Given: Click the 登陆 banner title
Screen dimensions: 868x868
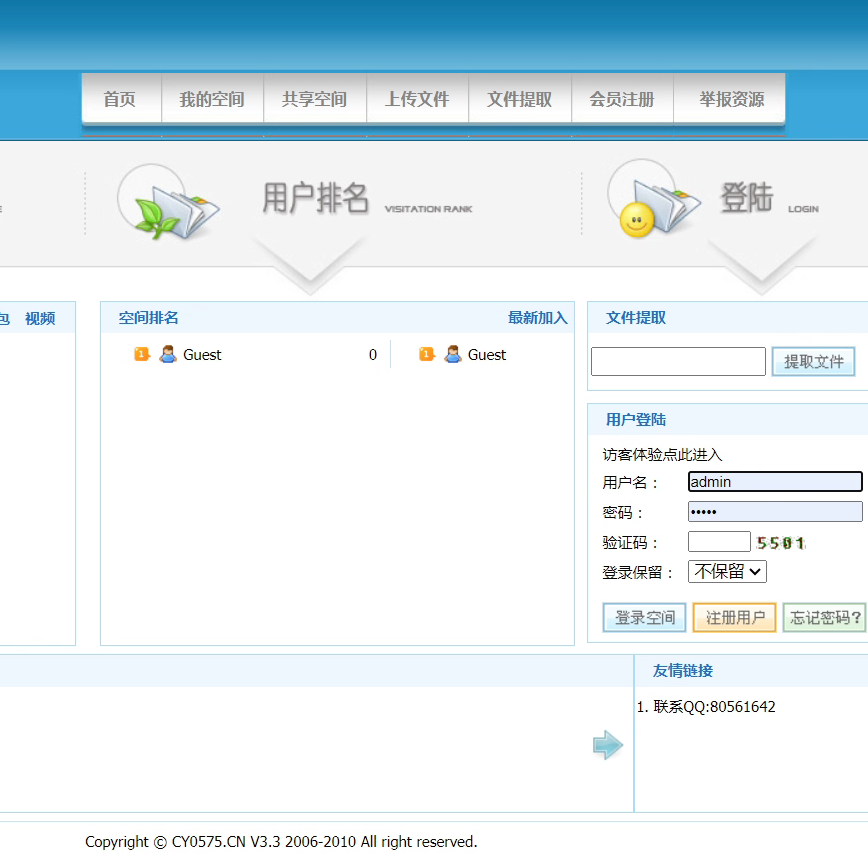Looking at the screenshot, I should (x=746, y=198).
